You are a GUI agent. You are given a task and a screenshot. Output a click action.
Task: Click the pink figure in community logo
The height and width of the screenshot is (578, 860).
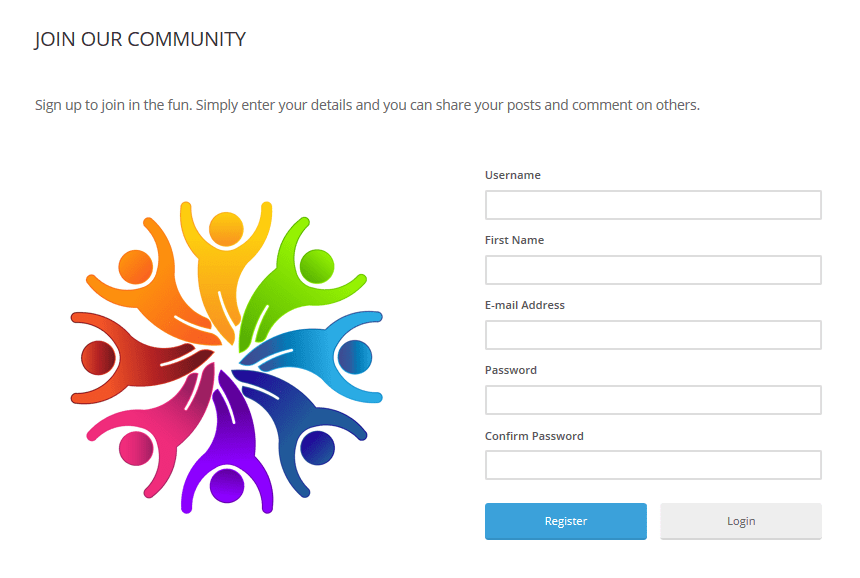156,433
